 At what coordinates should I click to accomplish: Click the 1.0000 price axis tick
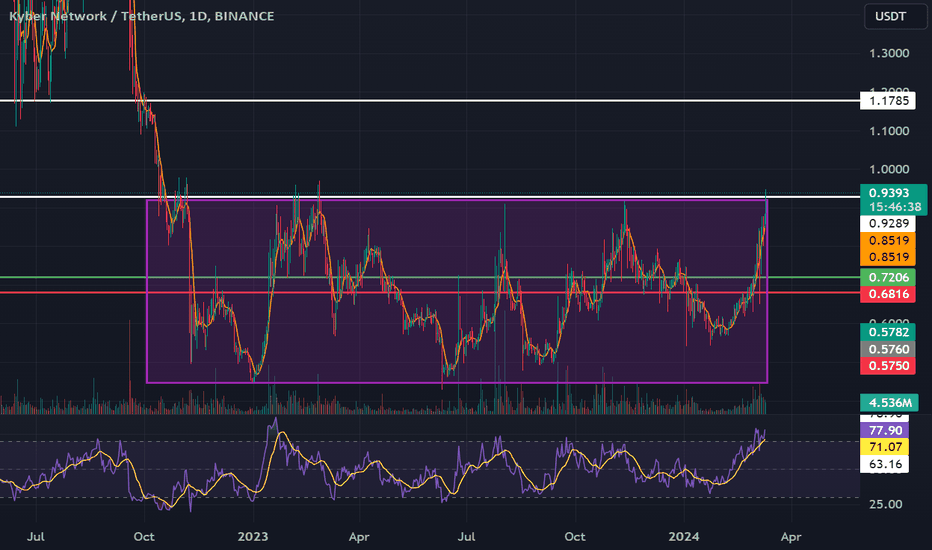(x=889, y=169)
